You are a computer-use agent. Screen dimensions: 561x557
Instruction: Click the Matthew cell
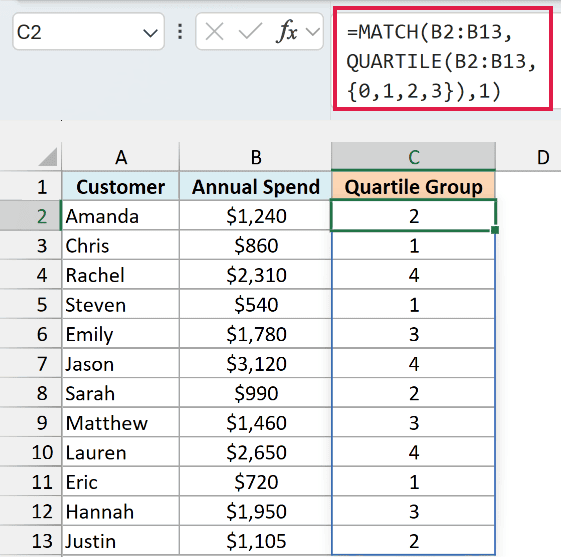121,422
